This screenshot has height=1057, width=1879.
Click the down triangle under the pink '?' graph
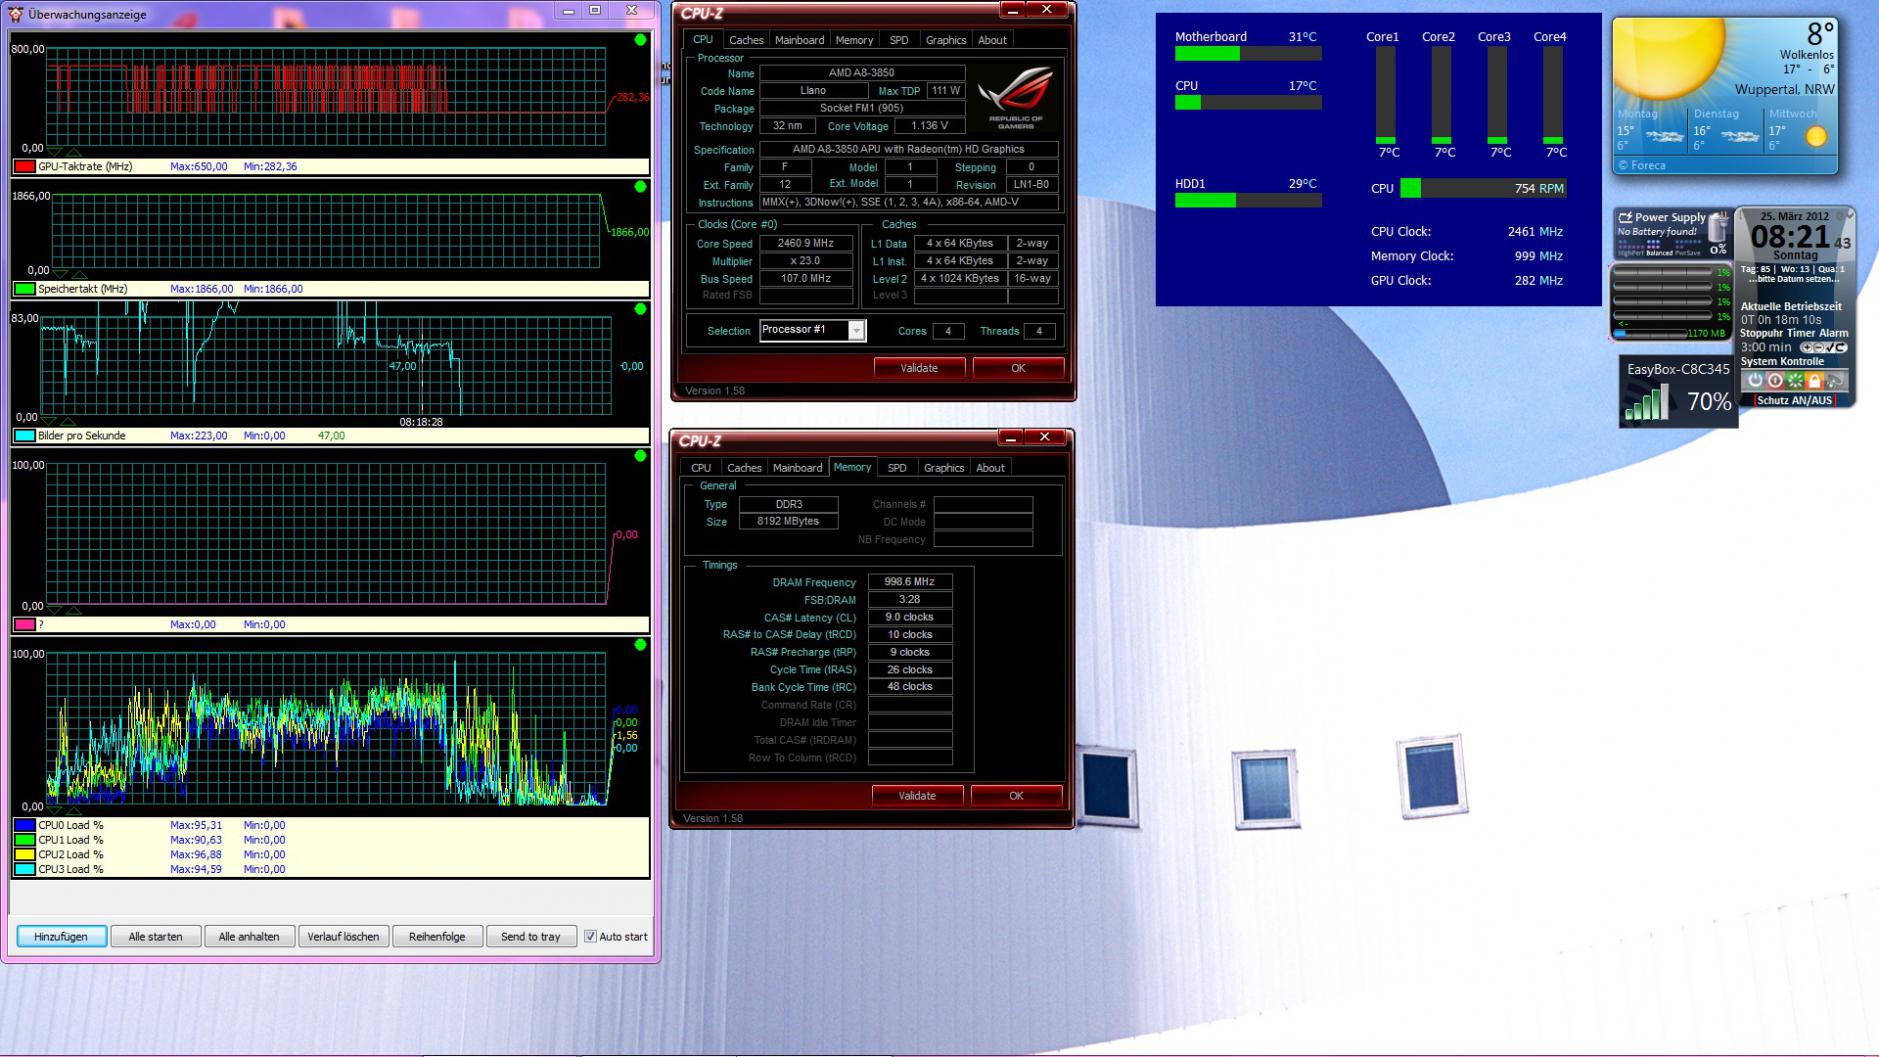(x=55, y=609)
